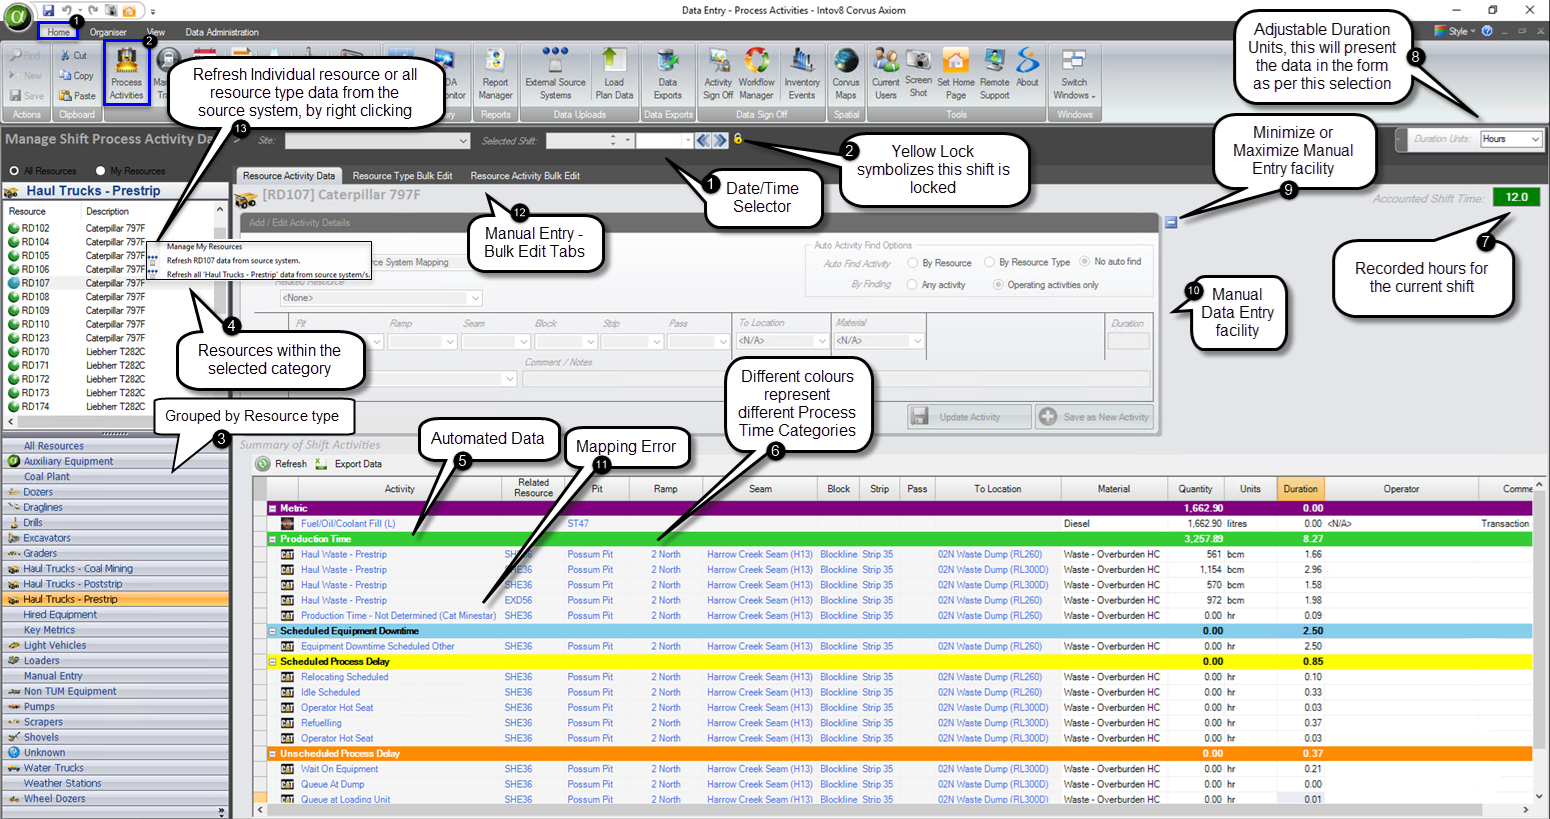This screenshot has width=1550, height=819.
Task: Click Copy in the Clipboard group
Action: tap(76, 75)
